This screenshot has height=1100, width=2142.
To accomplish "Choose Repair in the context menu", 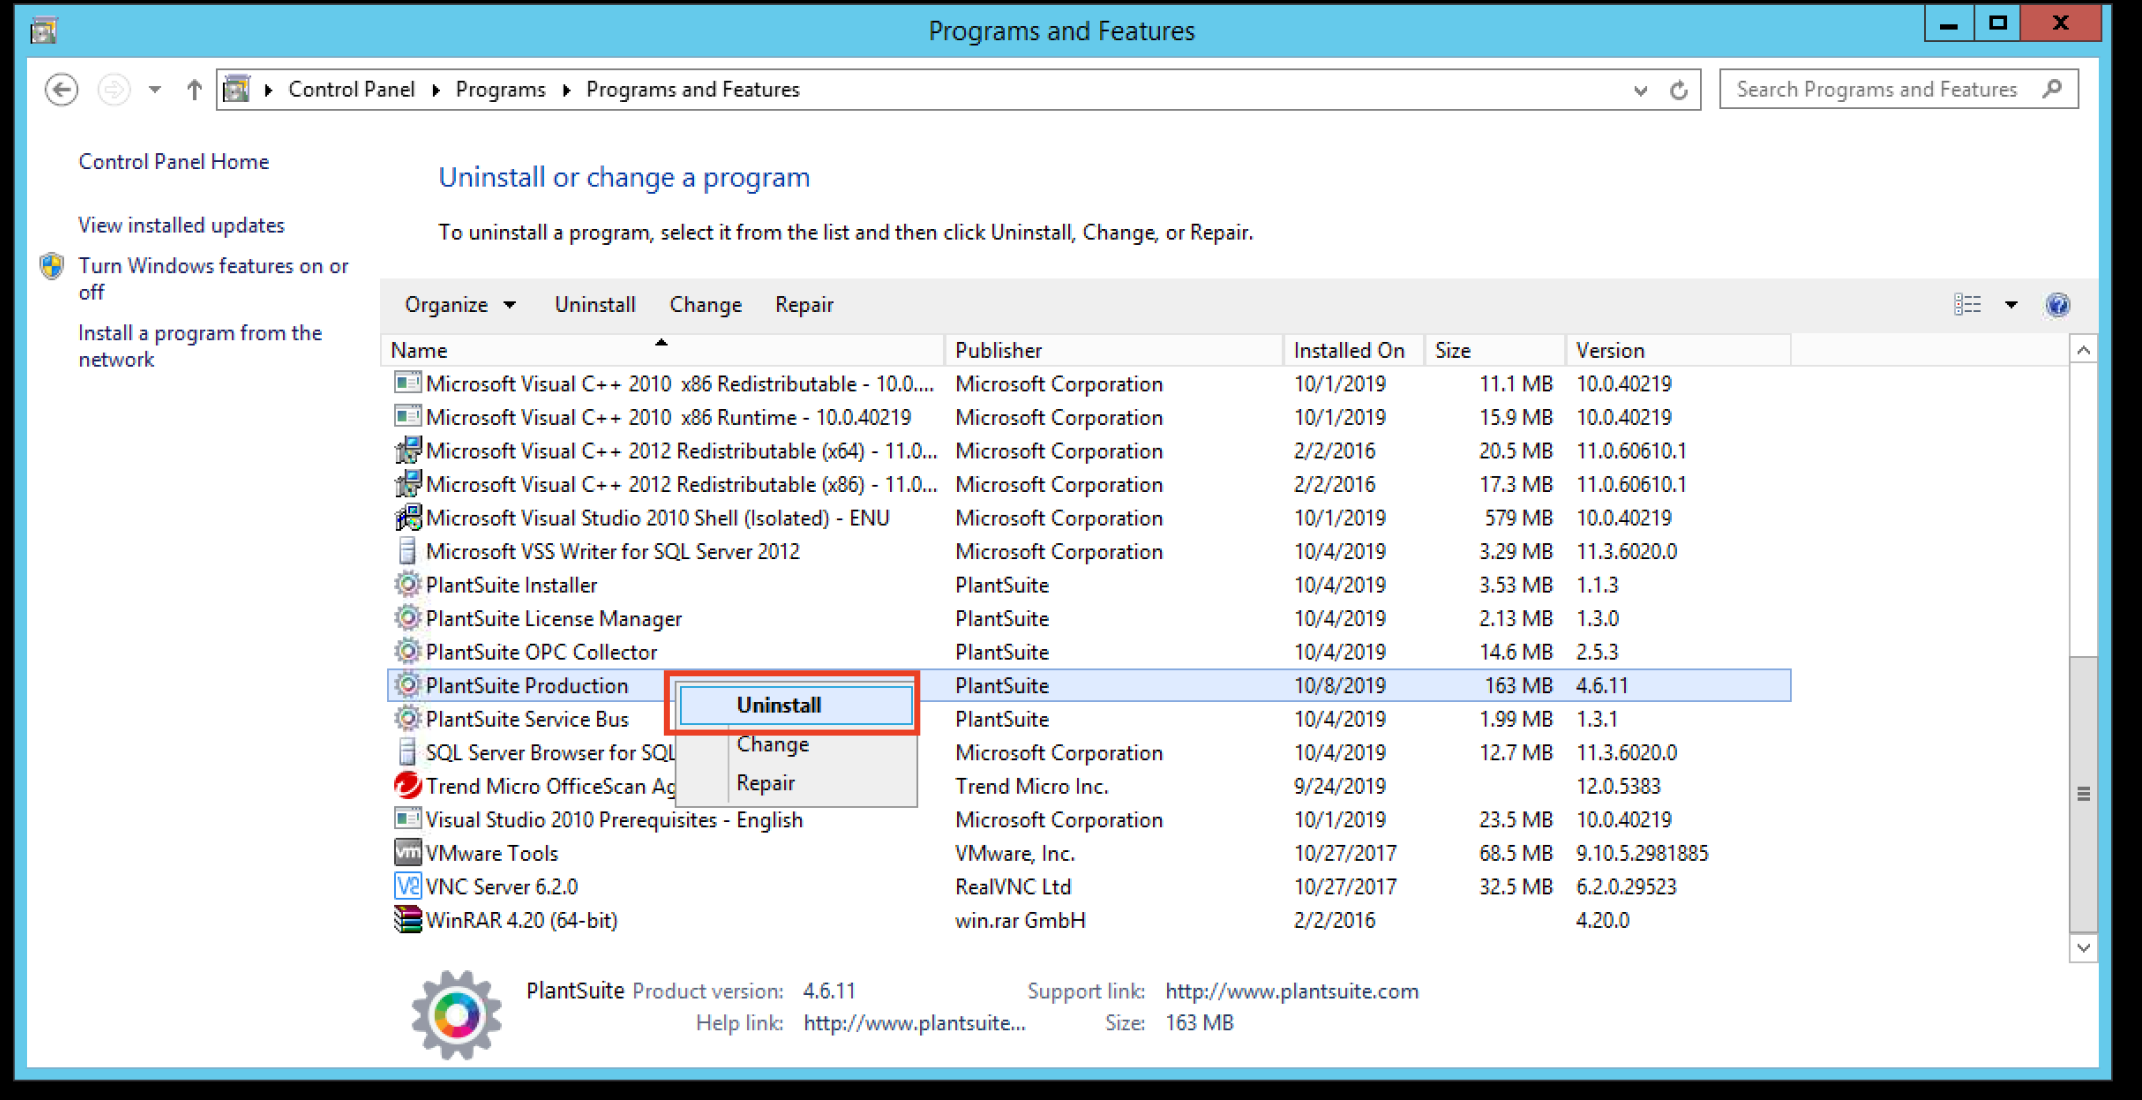I will click(766, 783).
